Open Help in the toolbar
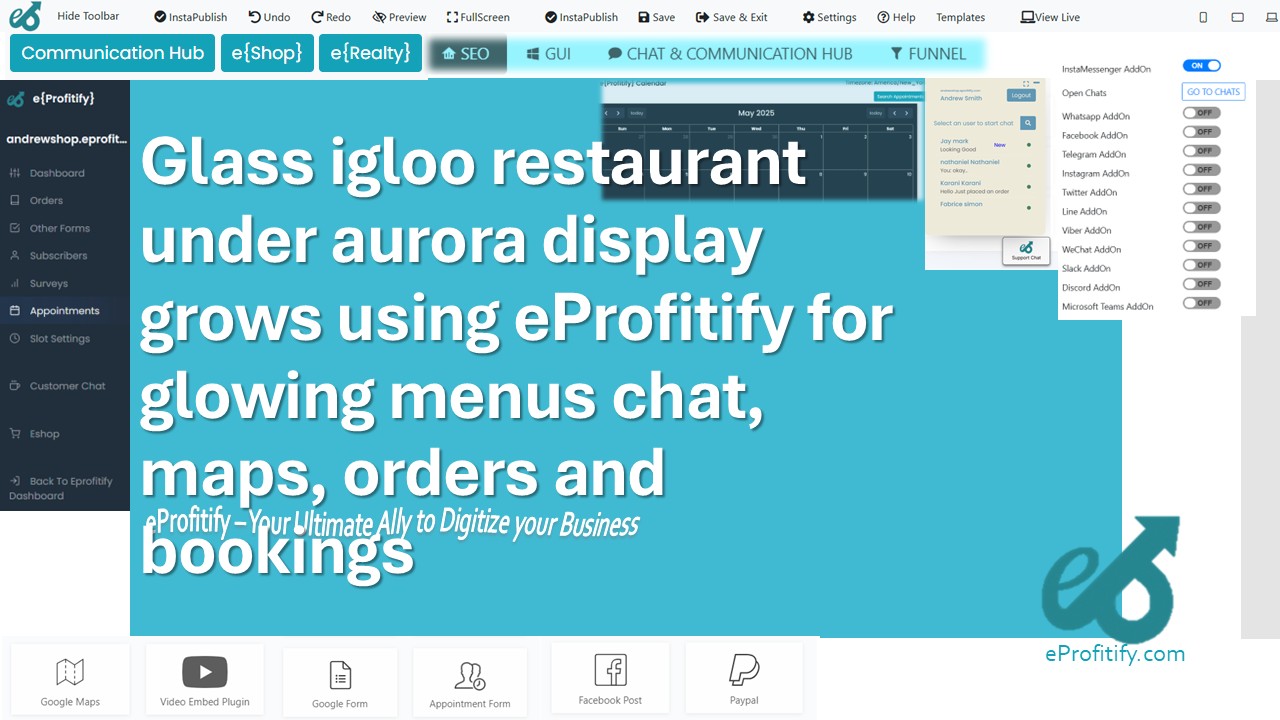This screenshot has width=1280, height=720. coord(896,17)
